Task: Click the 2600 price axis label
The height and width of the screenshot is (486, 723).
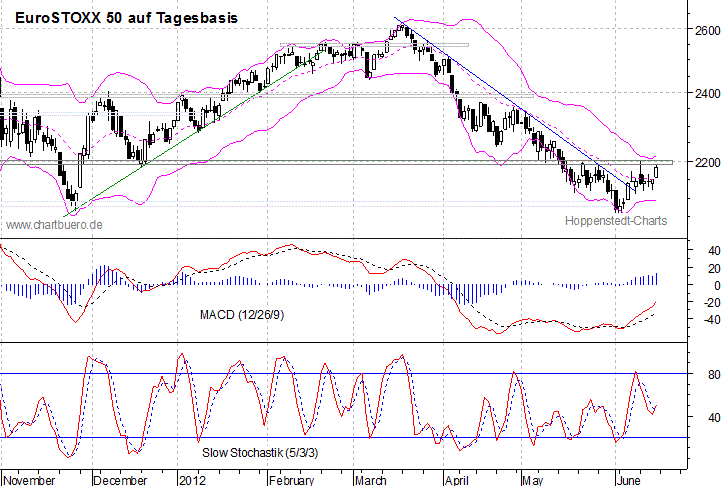Action: 707,30
